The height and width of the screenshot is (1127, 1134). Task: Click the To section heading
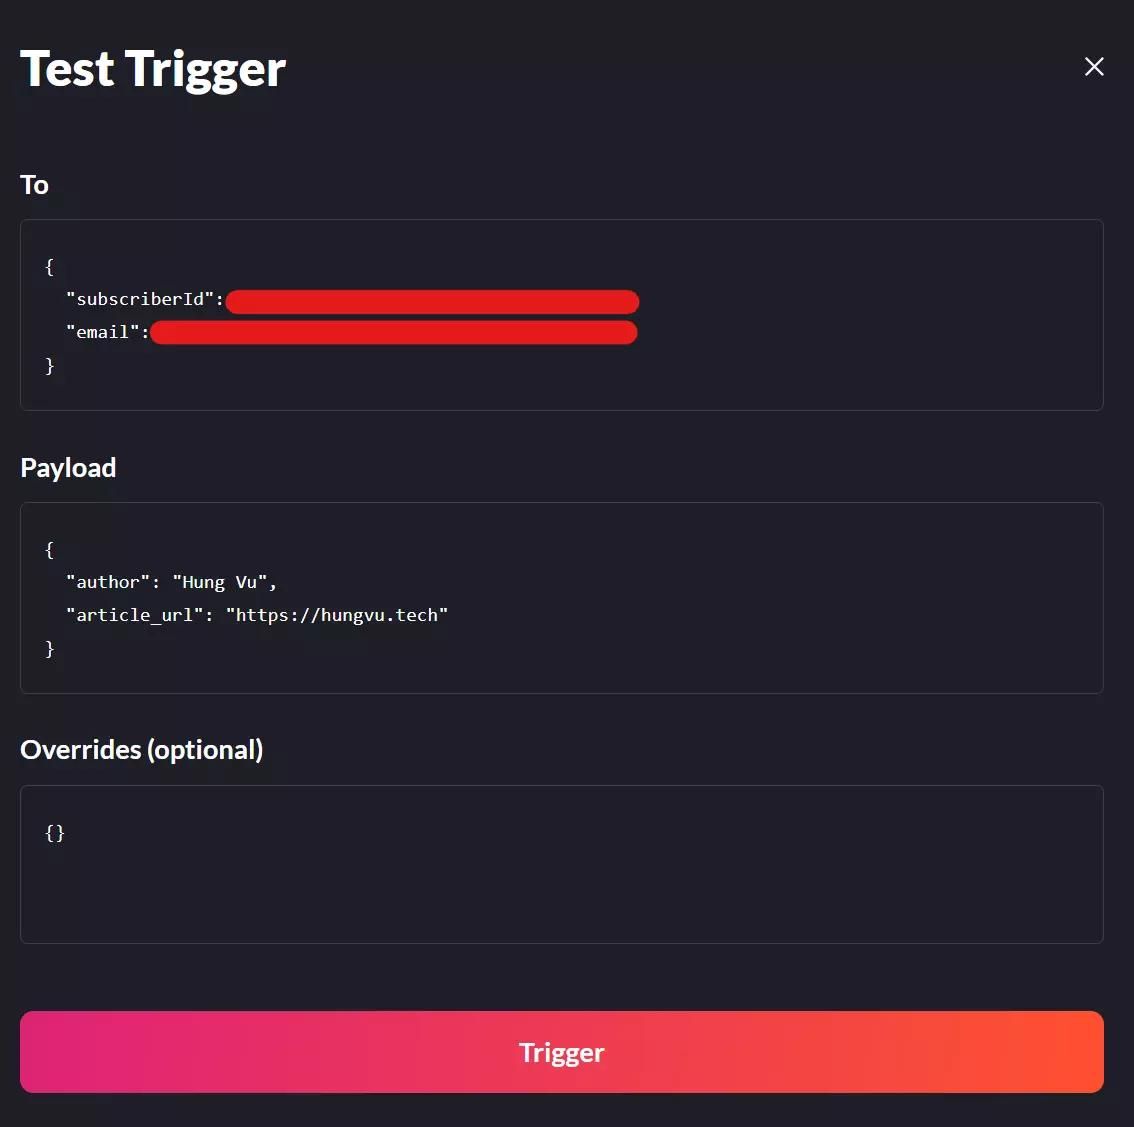(x=34, y=185)
